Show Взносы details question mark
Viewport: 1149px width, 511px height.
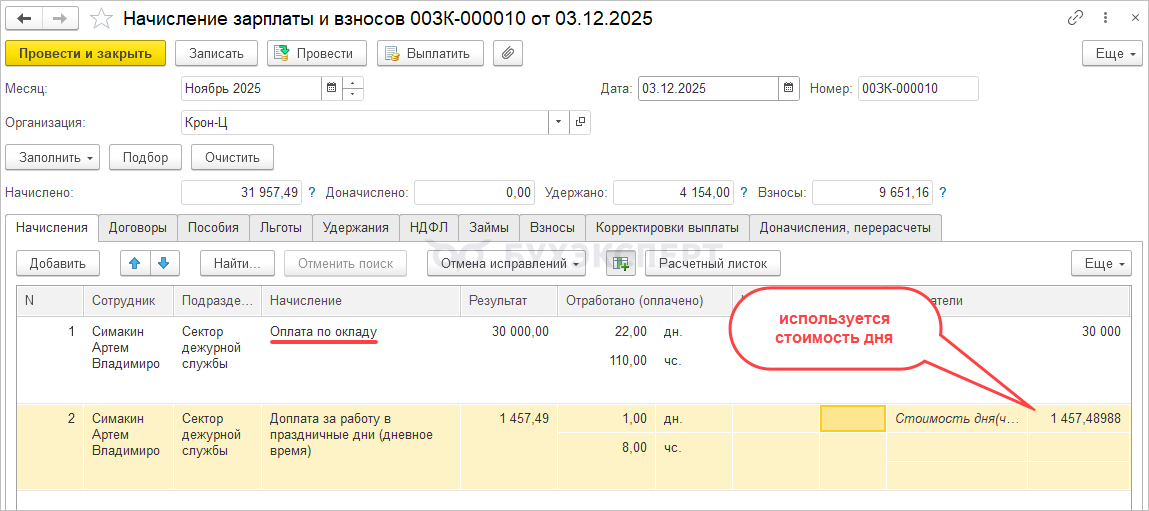tap(942, 193)
